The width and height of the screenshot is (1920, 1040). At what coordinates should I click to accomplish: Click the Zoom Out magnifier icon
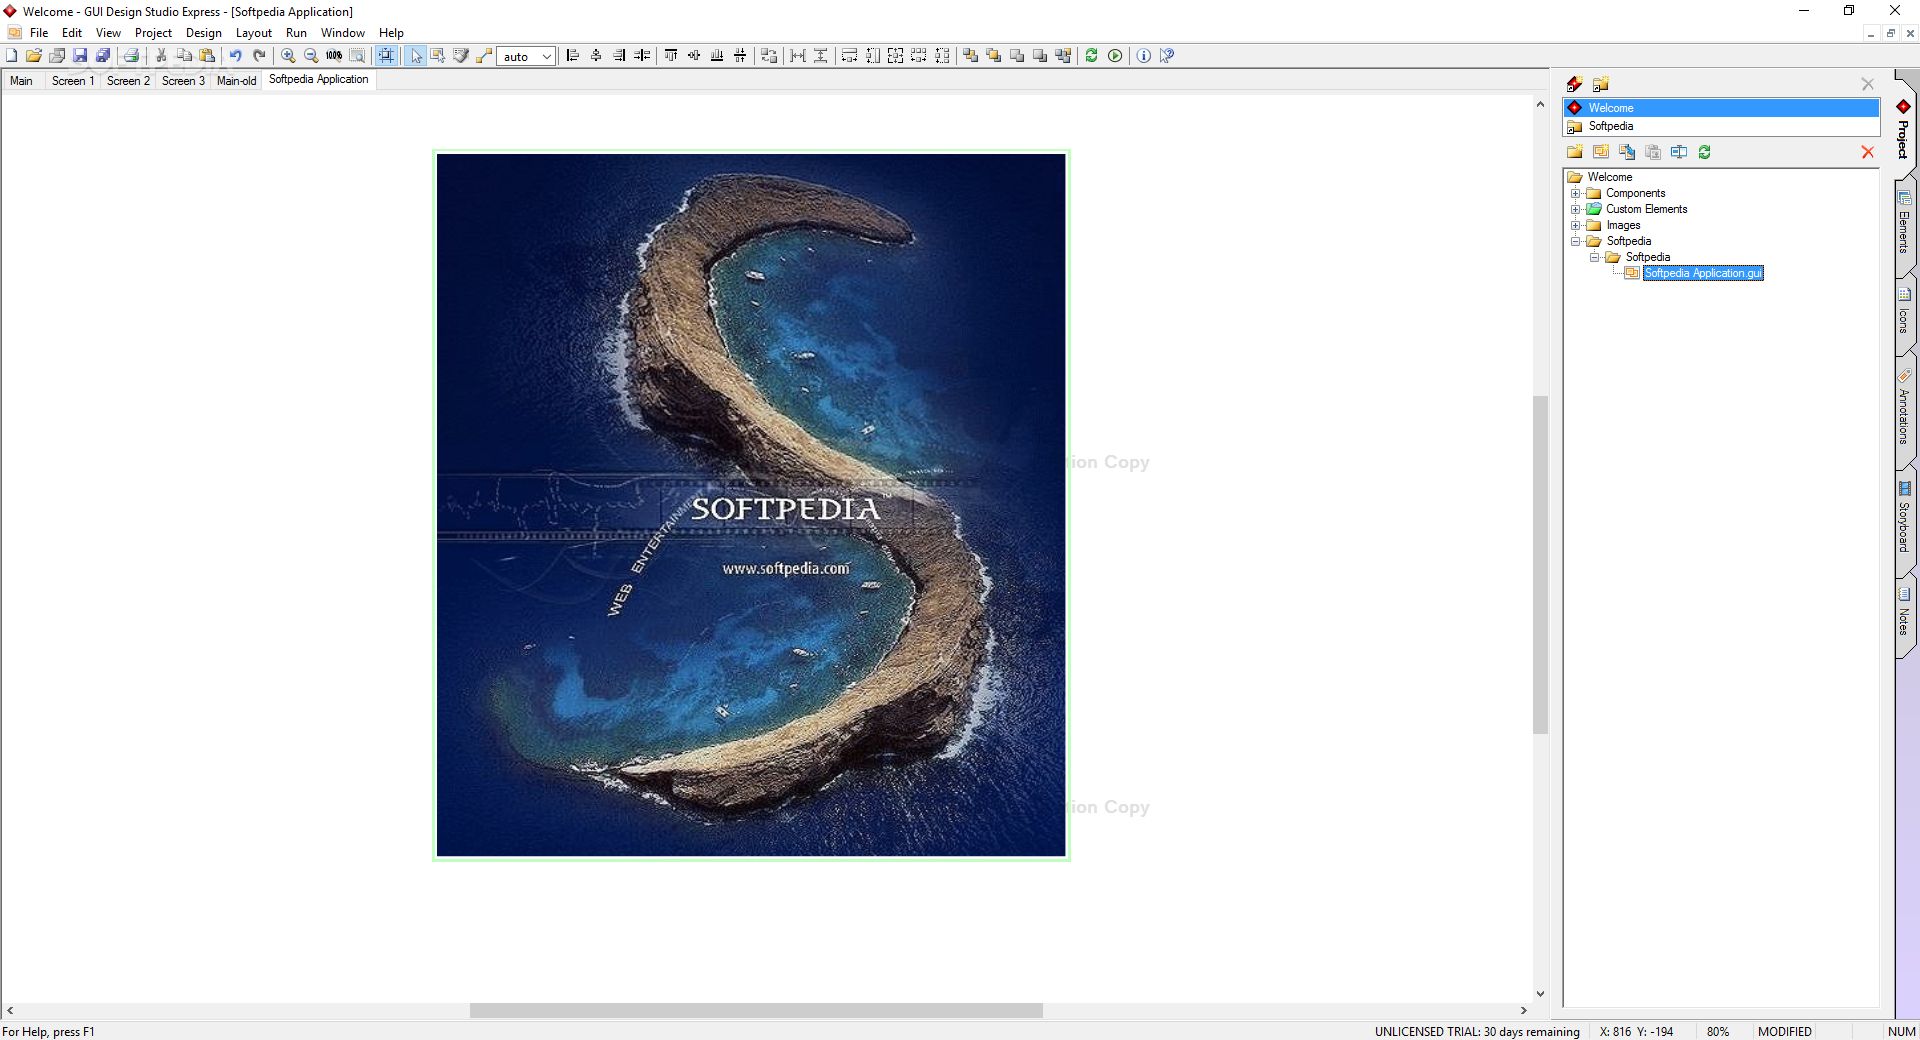tap(311, 56)
